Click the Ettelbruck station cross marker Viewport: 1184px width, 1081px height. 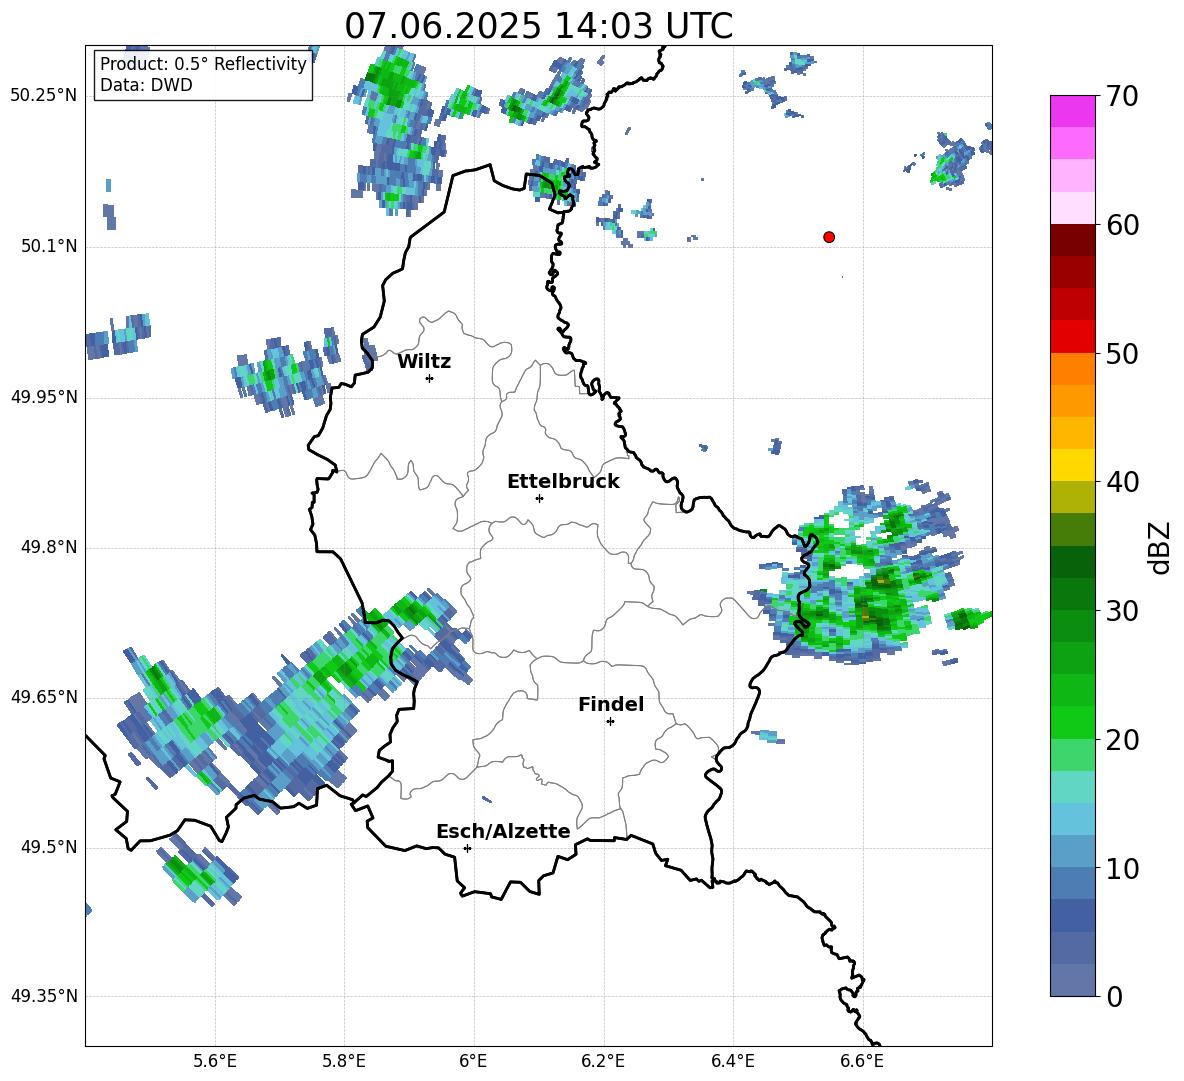click(539, 498)
